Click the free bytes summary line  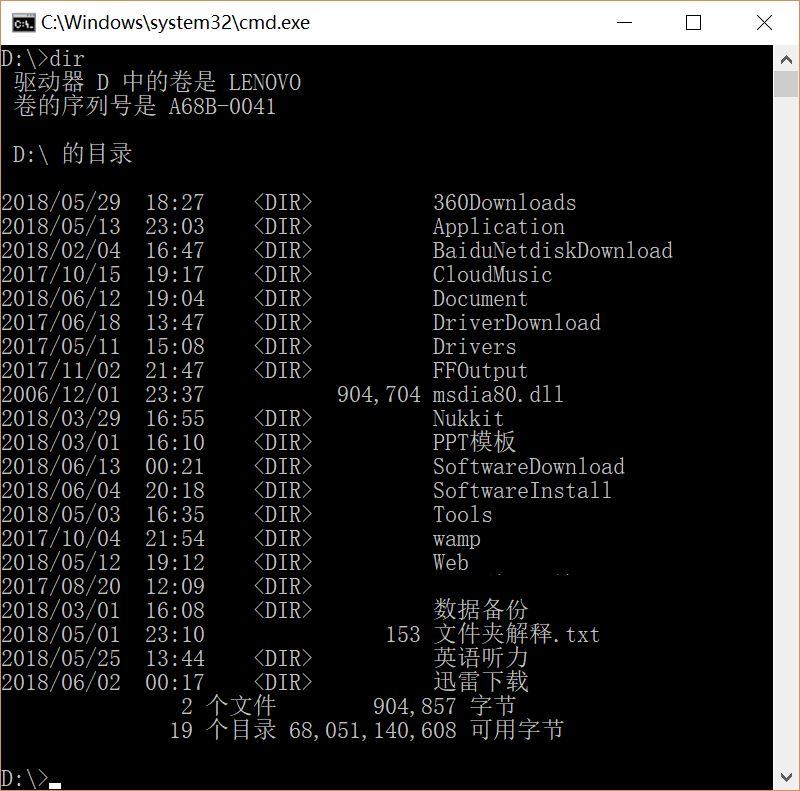370,730
